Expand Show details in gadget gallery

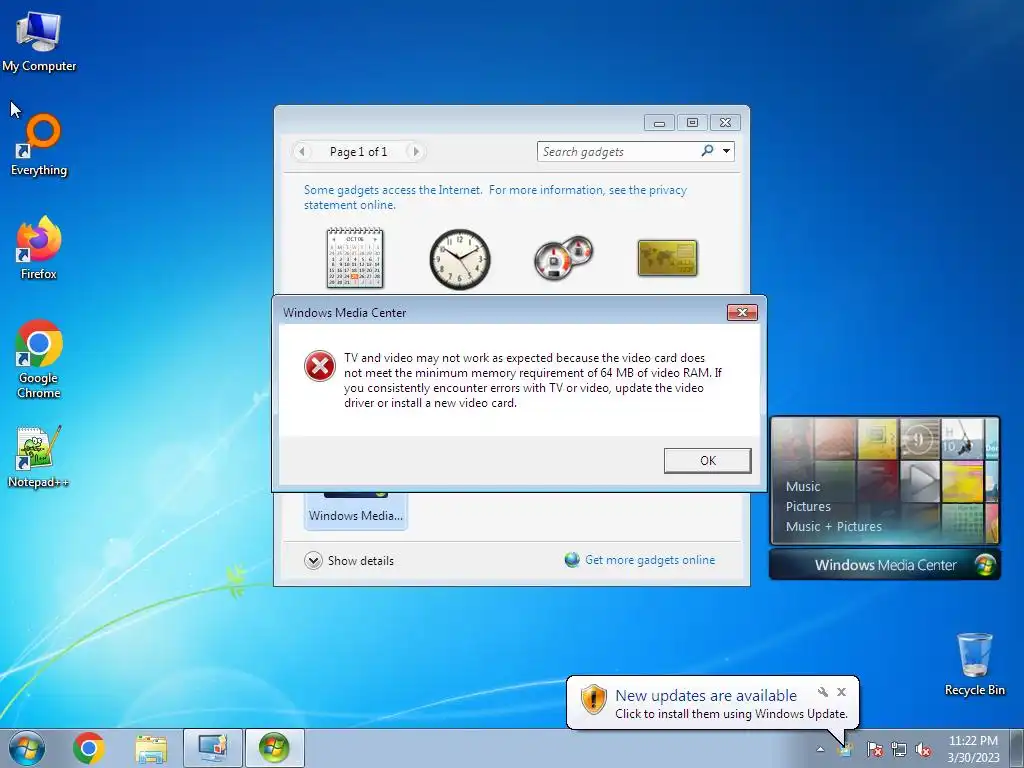(x=349, y=560)
